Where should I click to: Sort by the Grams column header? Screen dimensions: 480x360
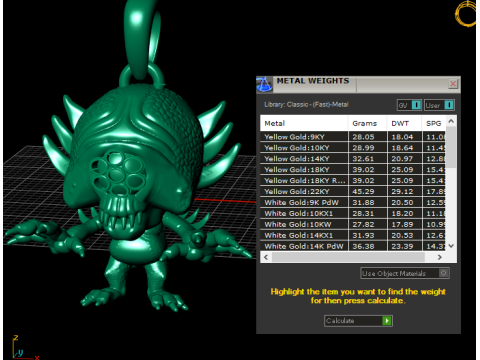coord(367,123)
